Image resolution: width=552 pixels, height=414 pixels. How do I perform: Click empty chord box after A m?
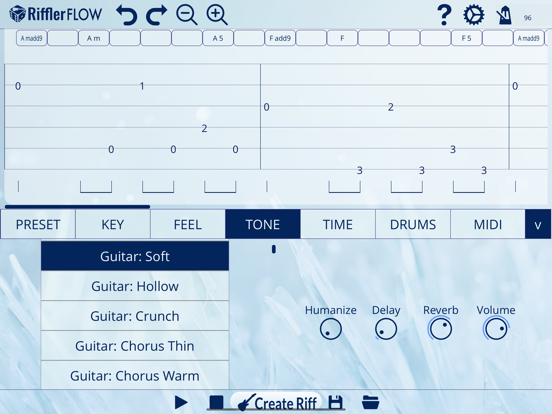[125, 38]
